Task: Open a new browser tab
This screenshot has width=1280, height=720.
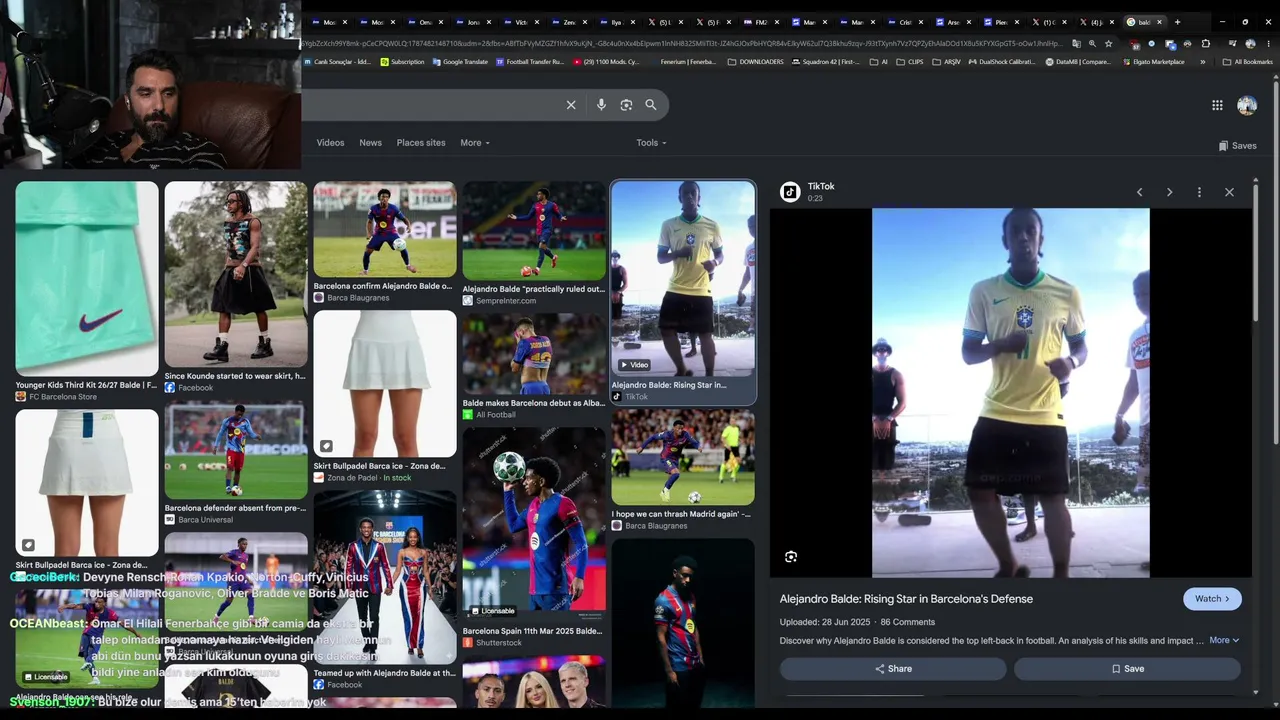Action: (x=1177, y=22)
